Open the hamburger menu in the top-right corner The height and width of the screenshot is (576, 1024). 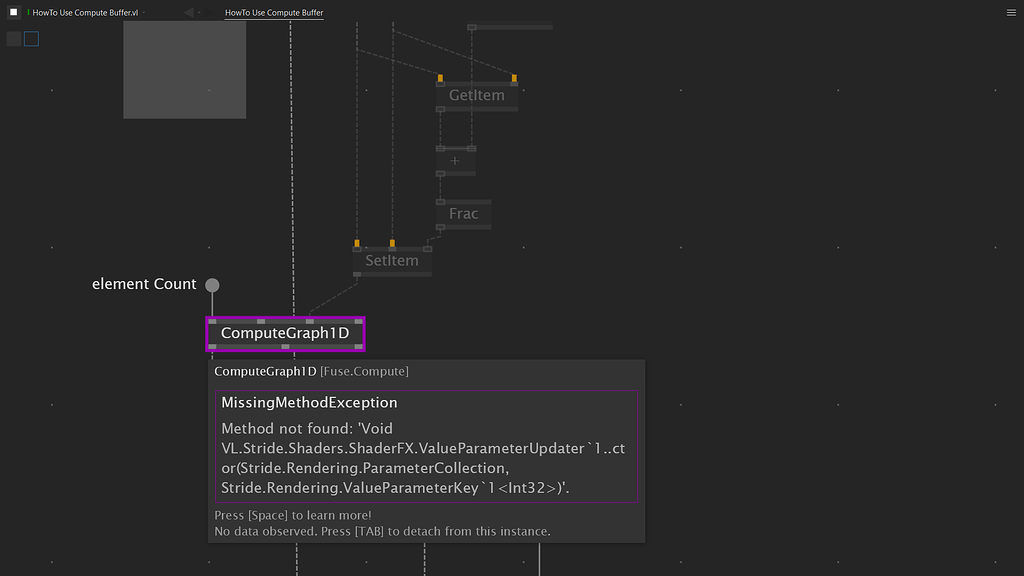[x=1011, y=12]
